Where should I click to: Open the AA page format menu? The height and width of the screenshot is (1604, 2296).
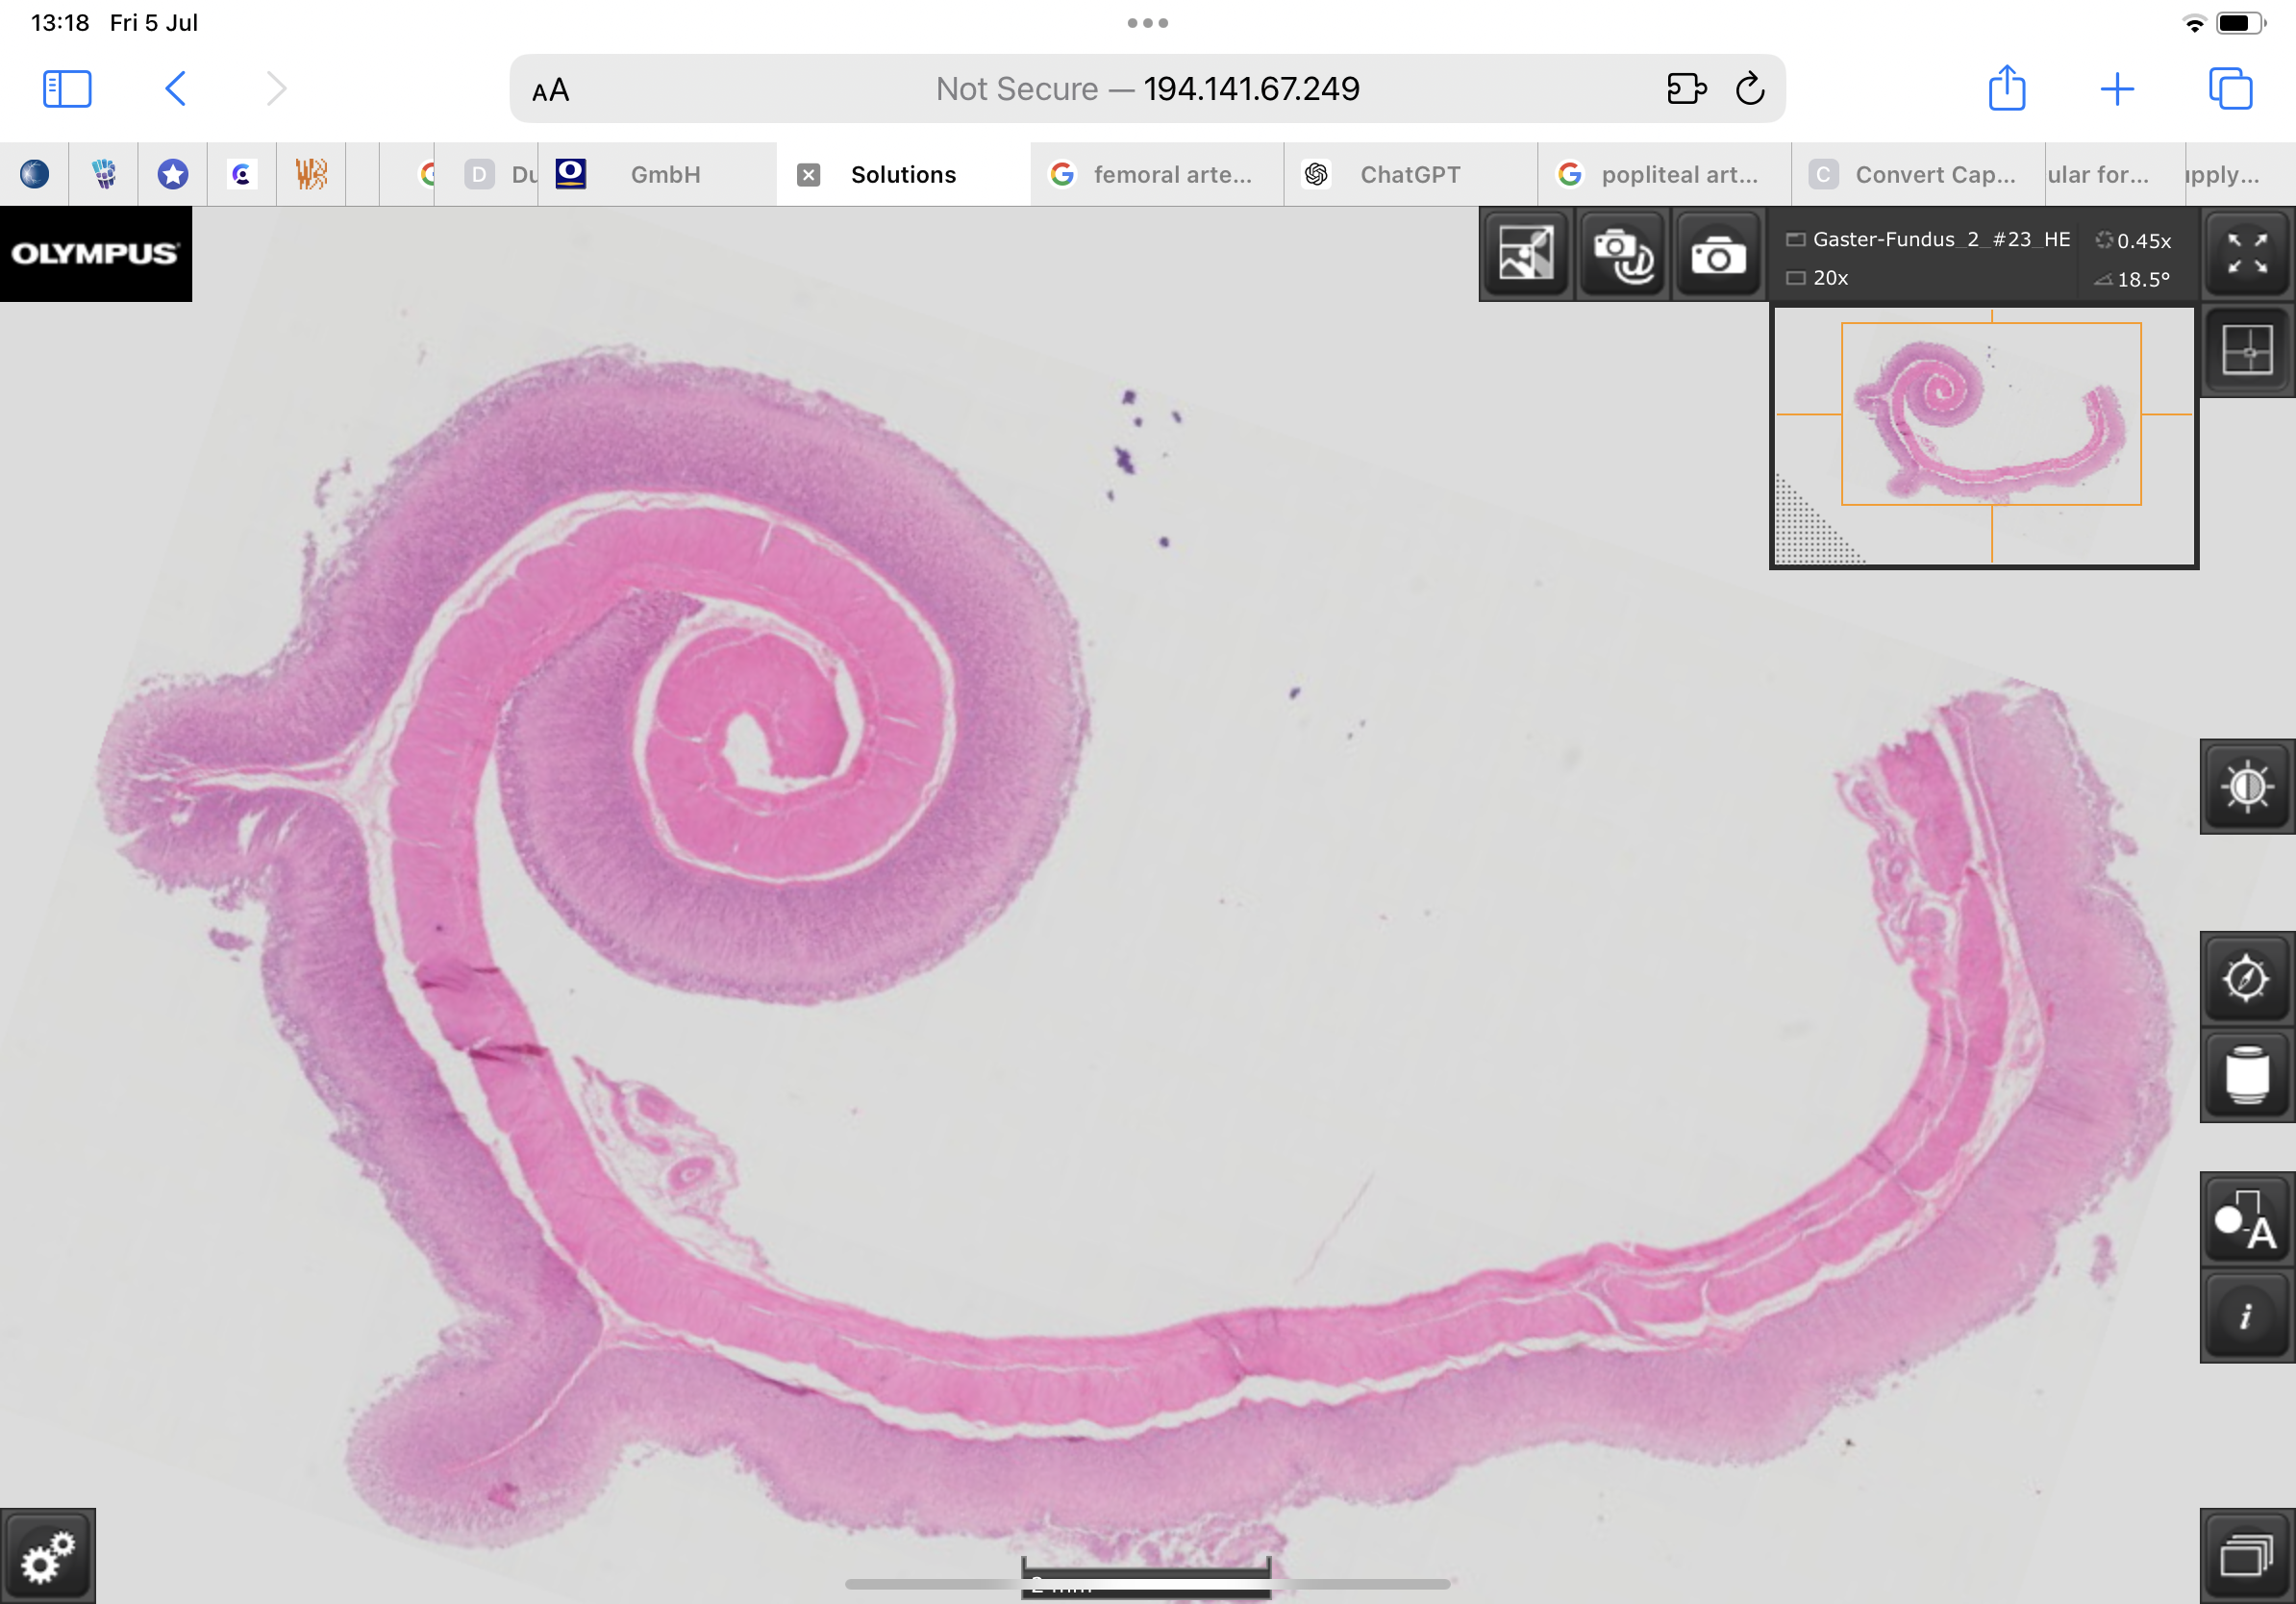click(x=551, y=90)
